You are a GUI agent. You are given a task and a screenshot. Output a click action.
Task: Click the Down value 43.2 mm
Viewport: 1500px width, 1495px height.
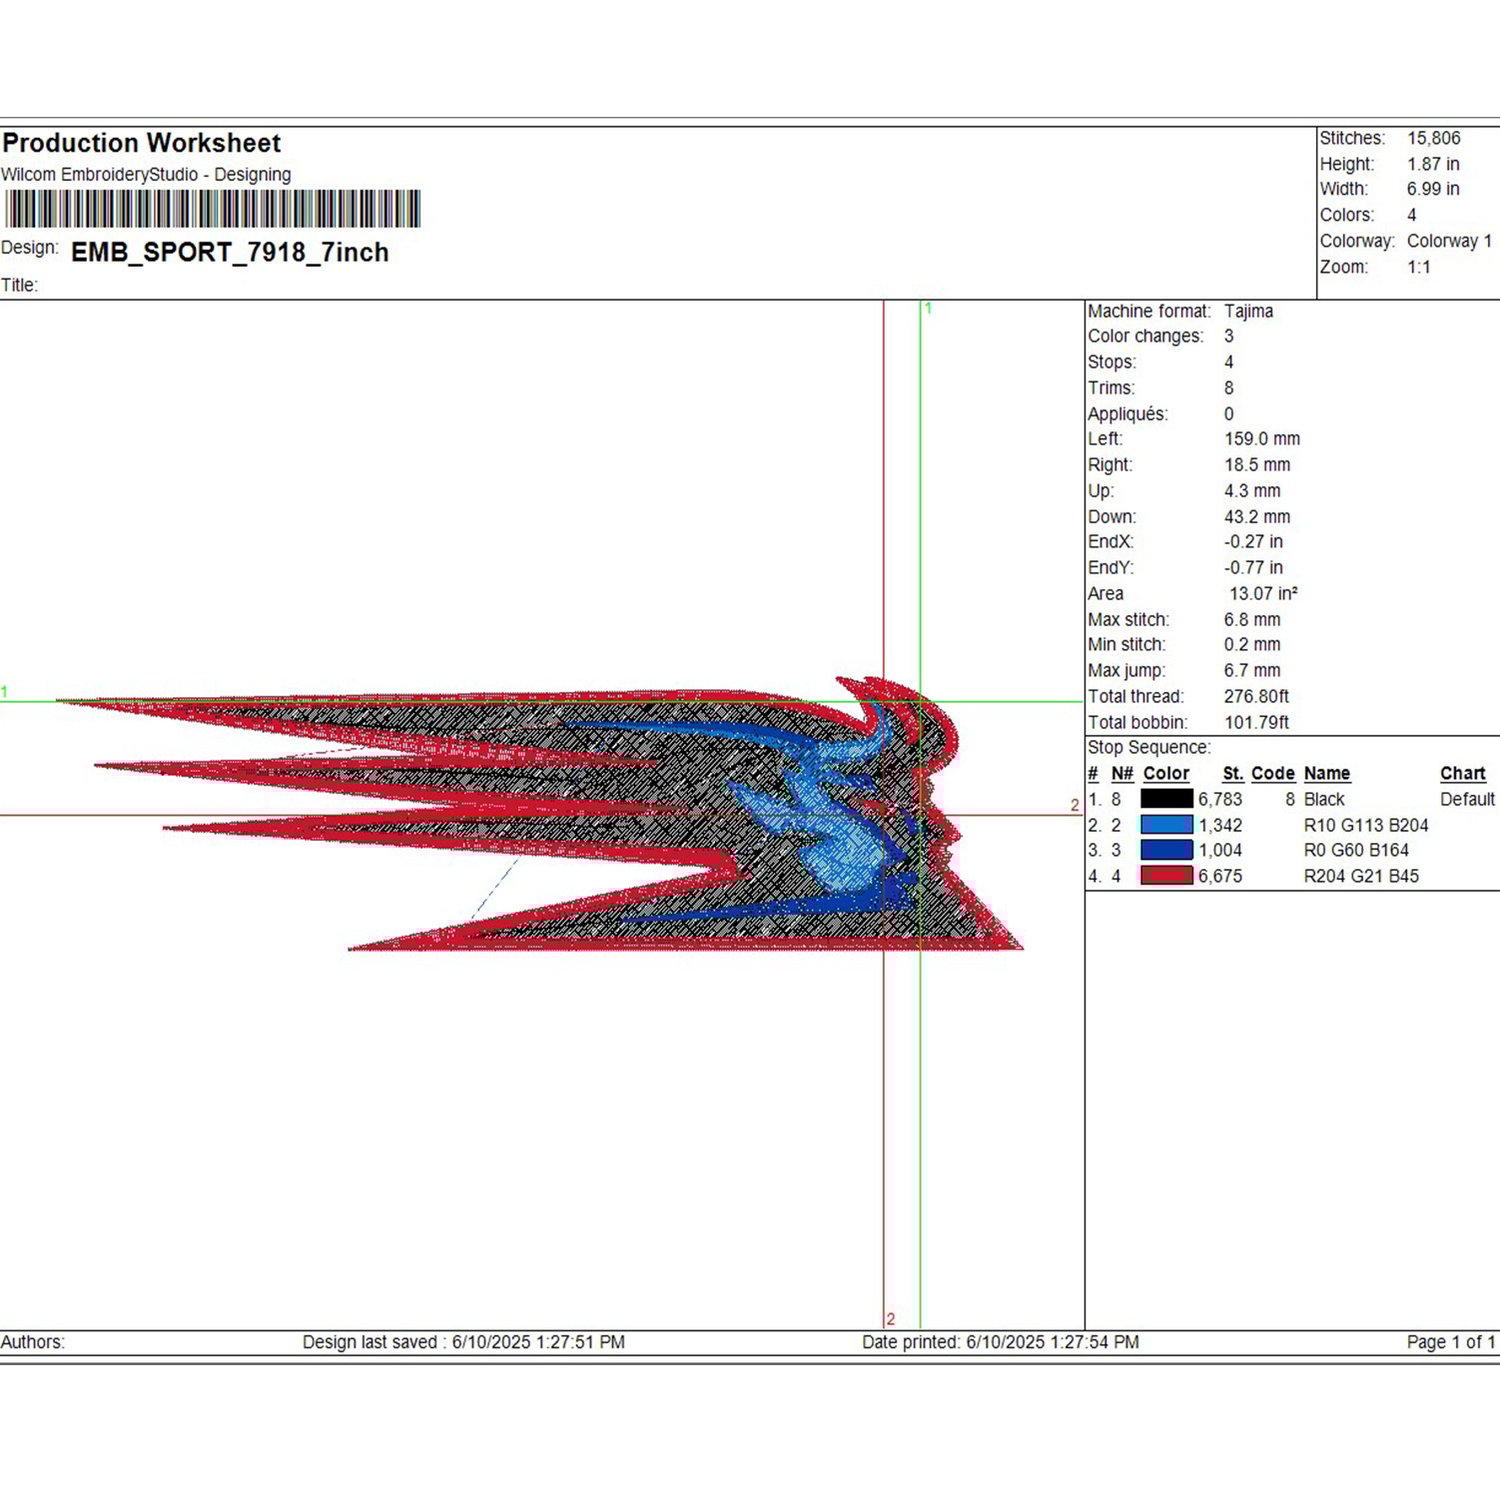click(x=1257, y=517)
